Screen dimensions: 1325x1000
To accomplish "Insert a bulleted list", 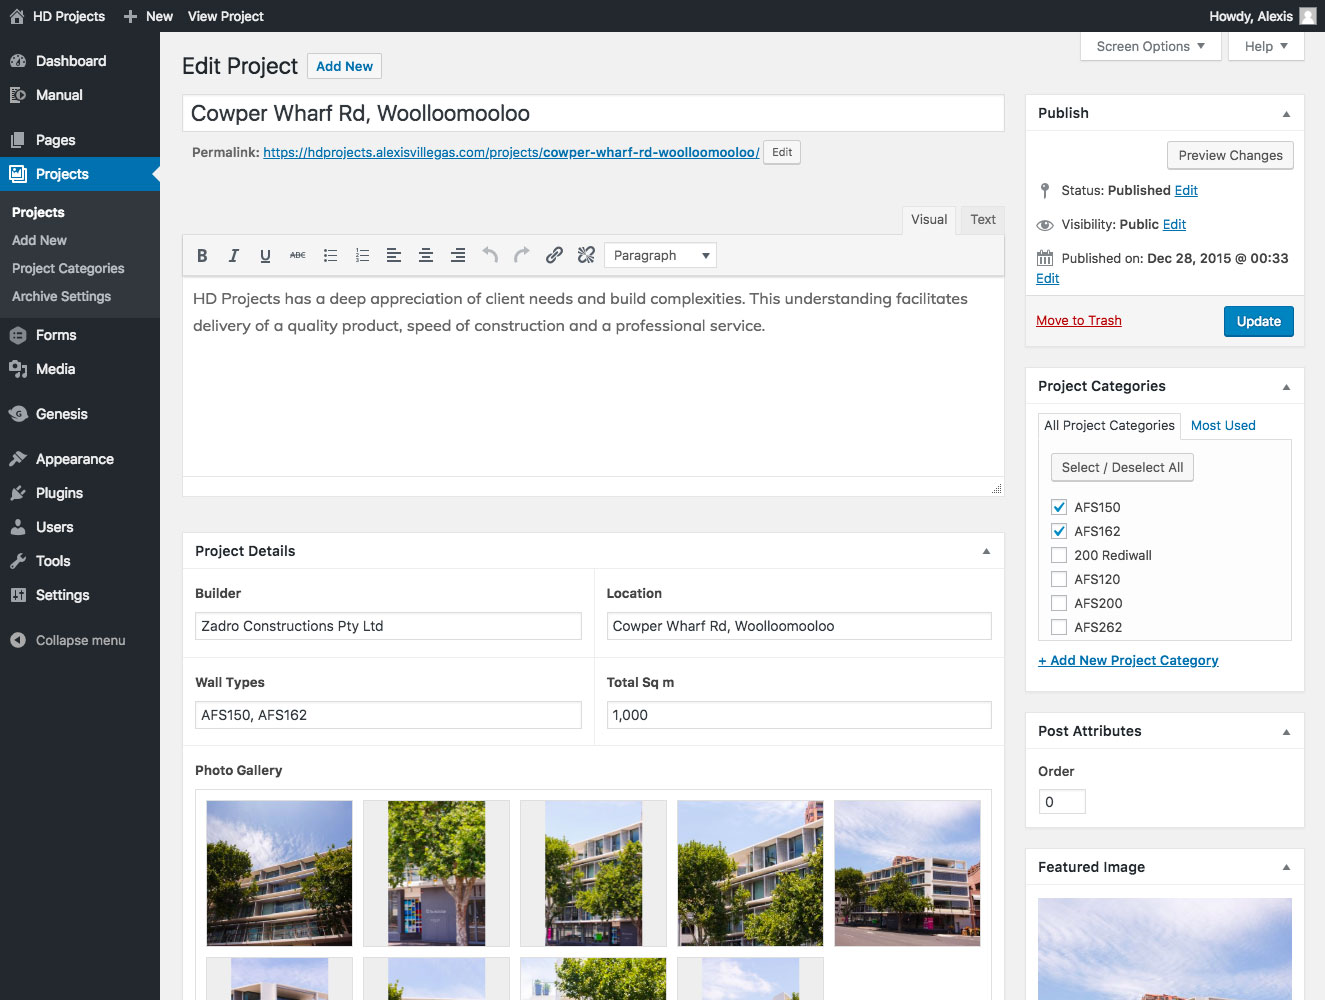I will point(330,256).
